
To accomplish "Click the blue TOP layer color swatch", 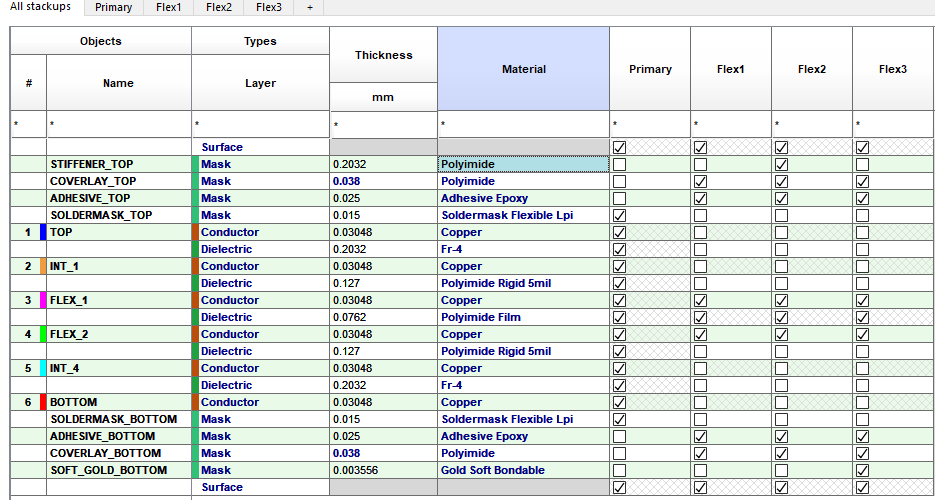I will (x=43, y=232).
